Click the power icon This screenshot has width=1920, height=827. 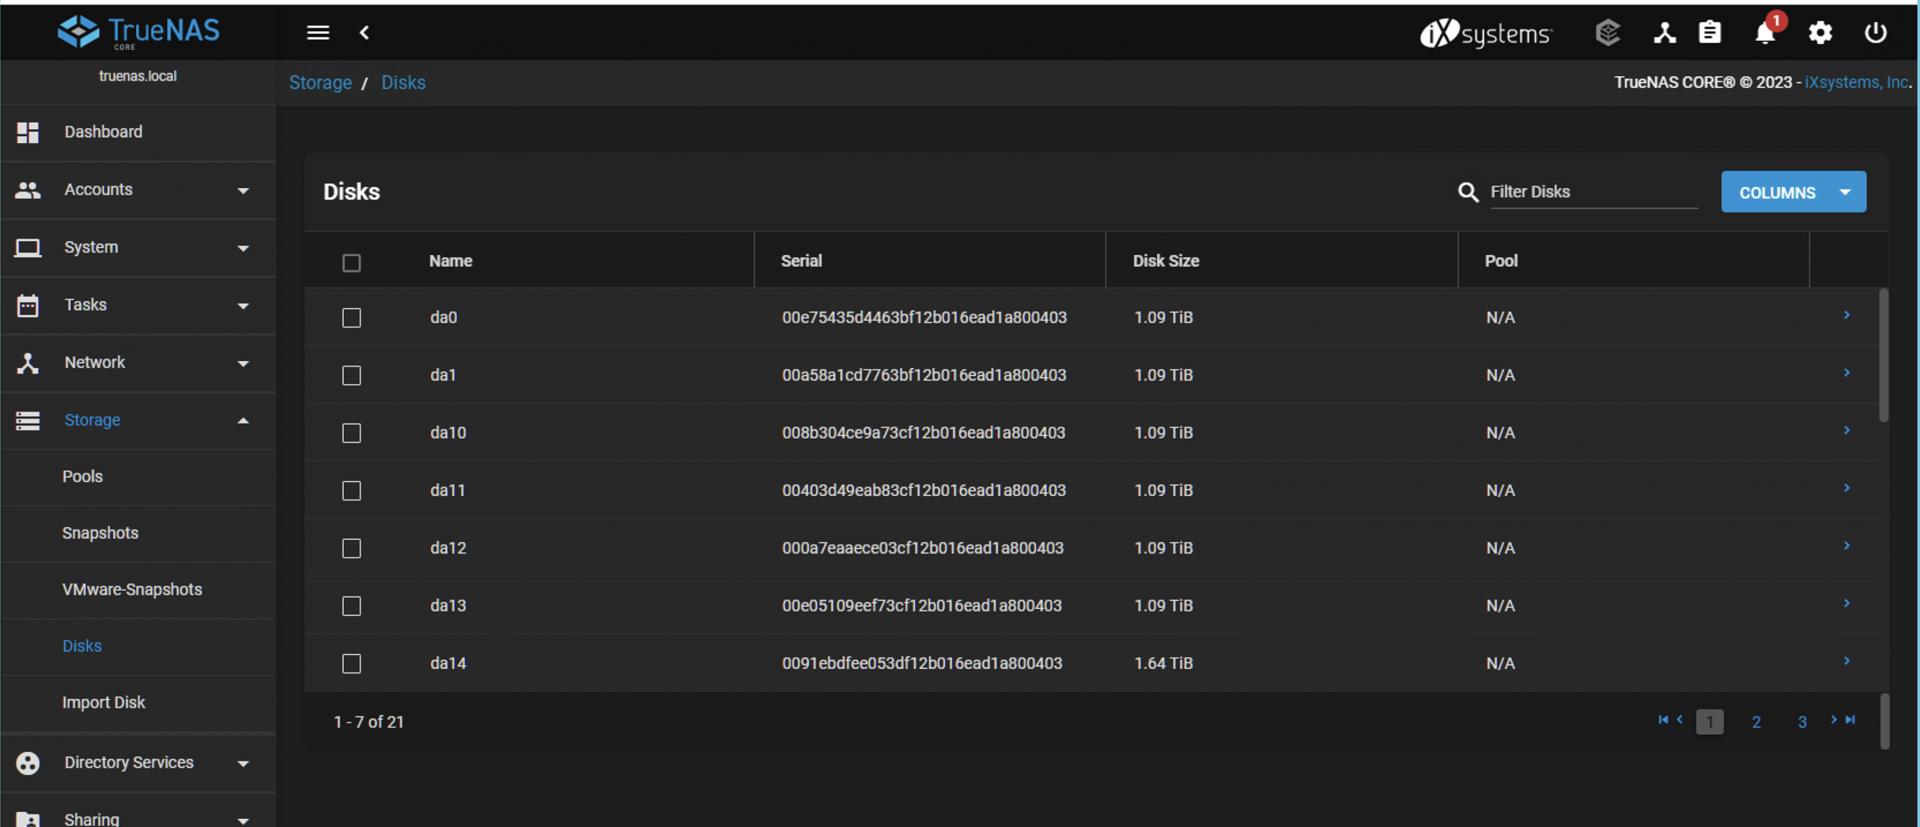click(x=1875, y=33)
